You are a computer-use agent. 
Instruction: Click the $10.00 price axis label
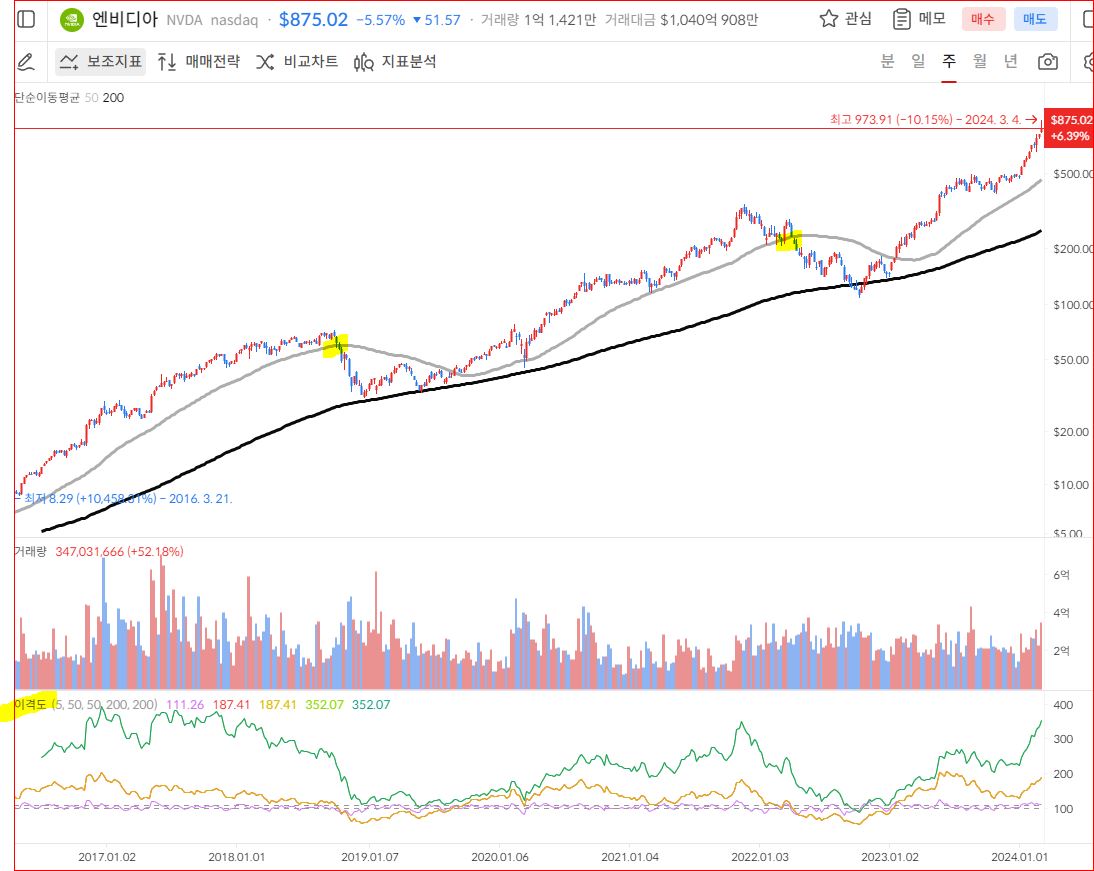tap(1071, 485)
